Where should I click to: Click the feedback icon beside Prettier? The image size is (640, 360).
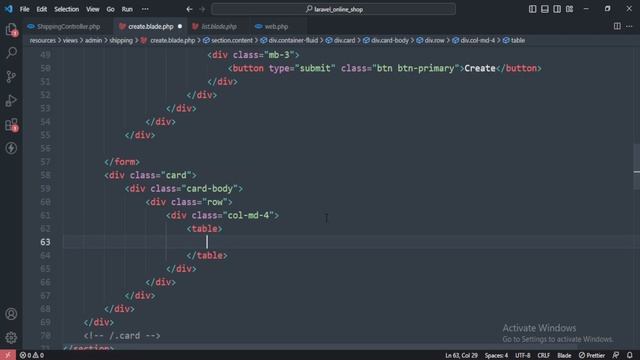click(x=616, y=356)
